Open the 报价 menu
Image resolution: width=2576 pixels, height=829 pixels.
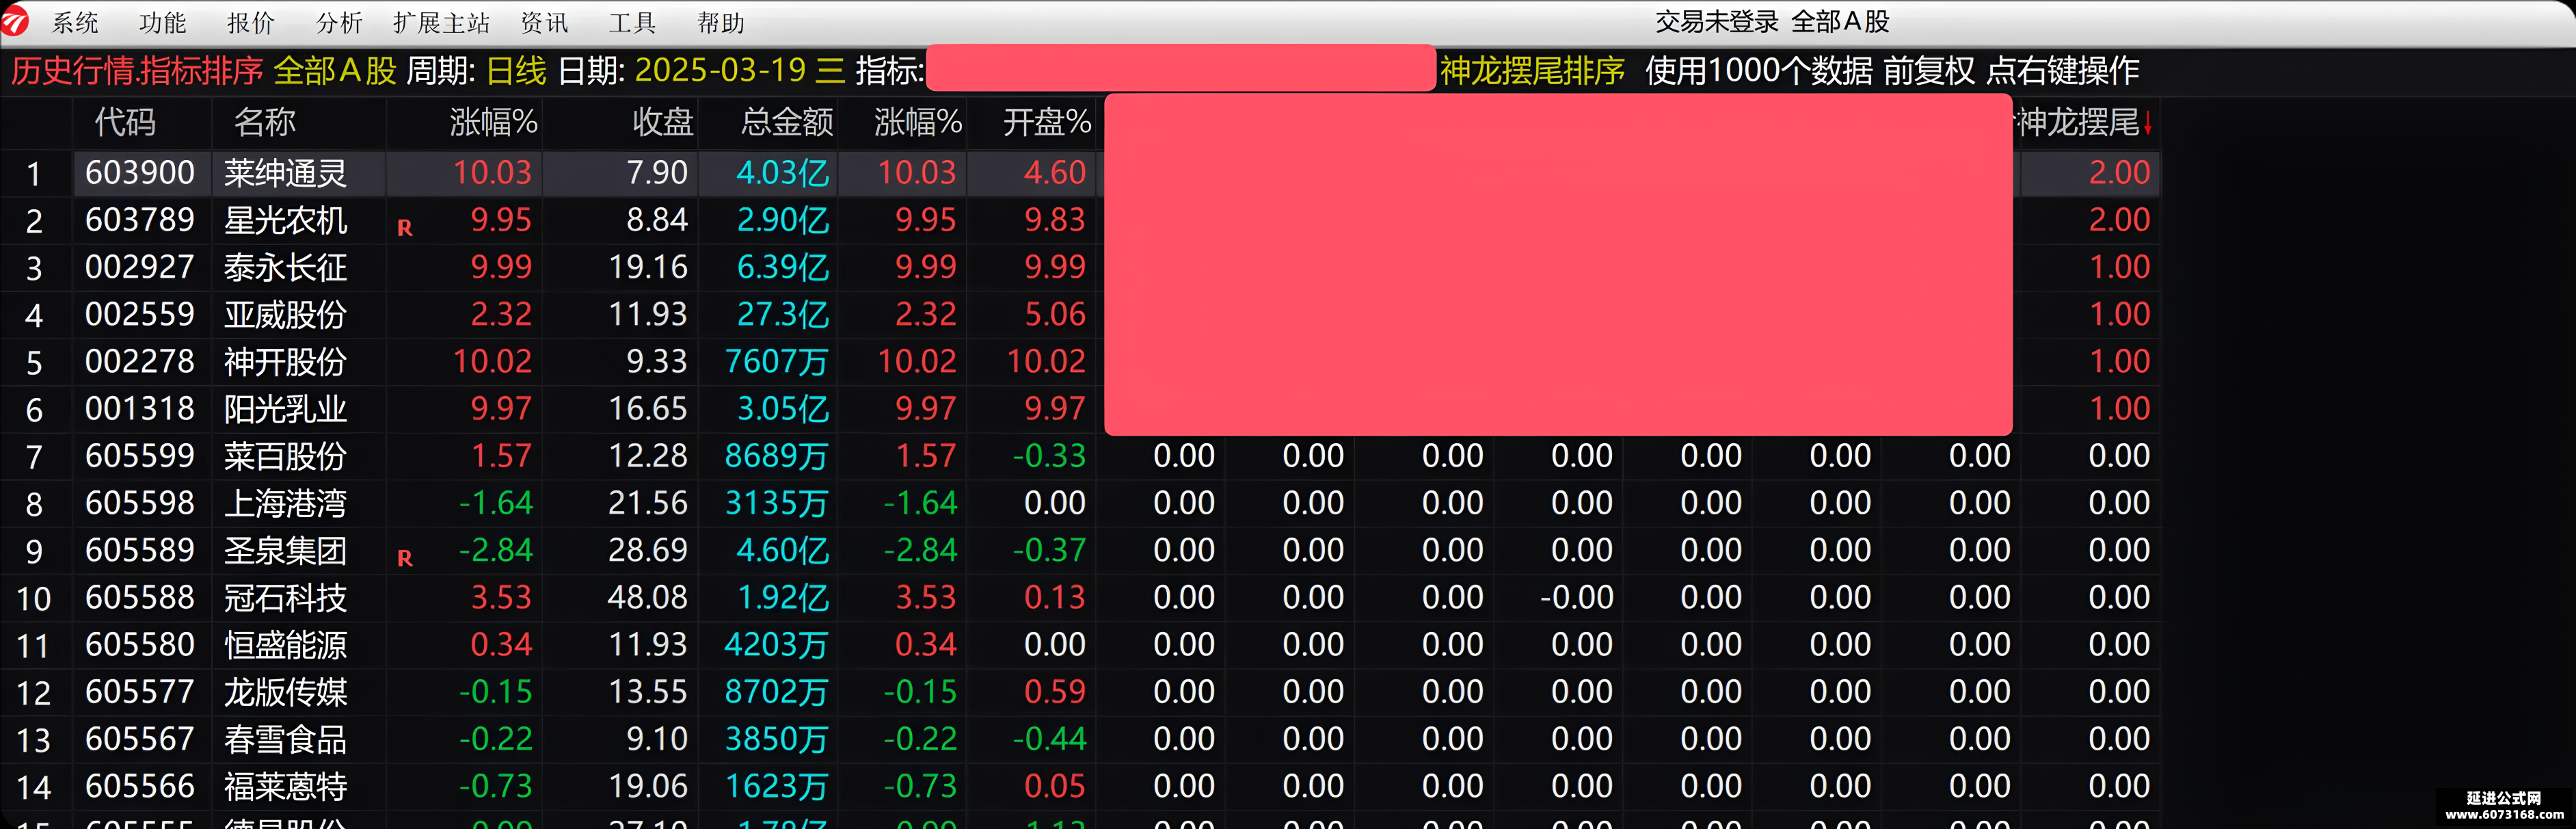[x=250, y=22]
